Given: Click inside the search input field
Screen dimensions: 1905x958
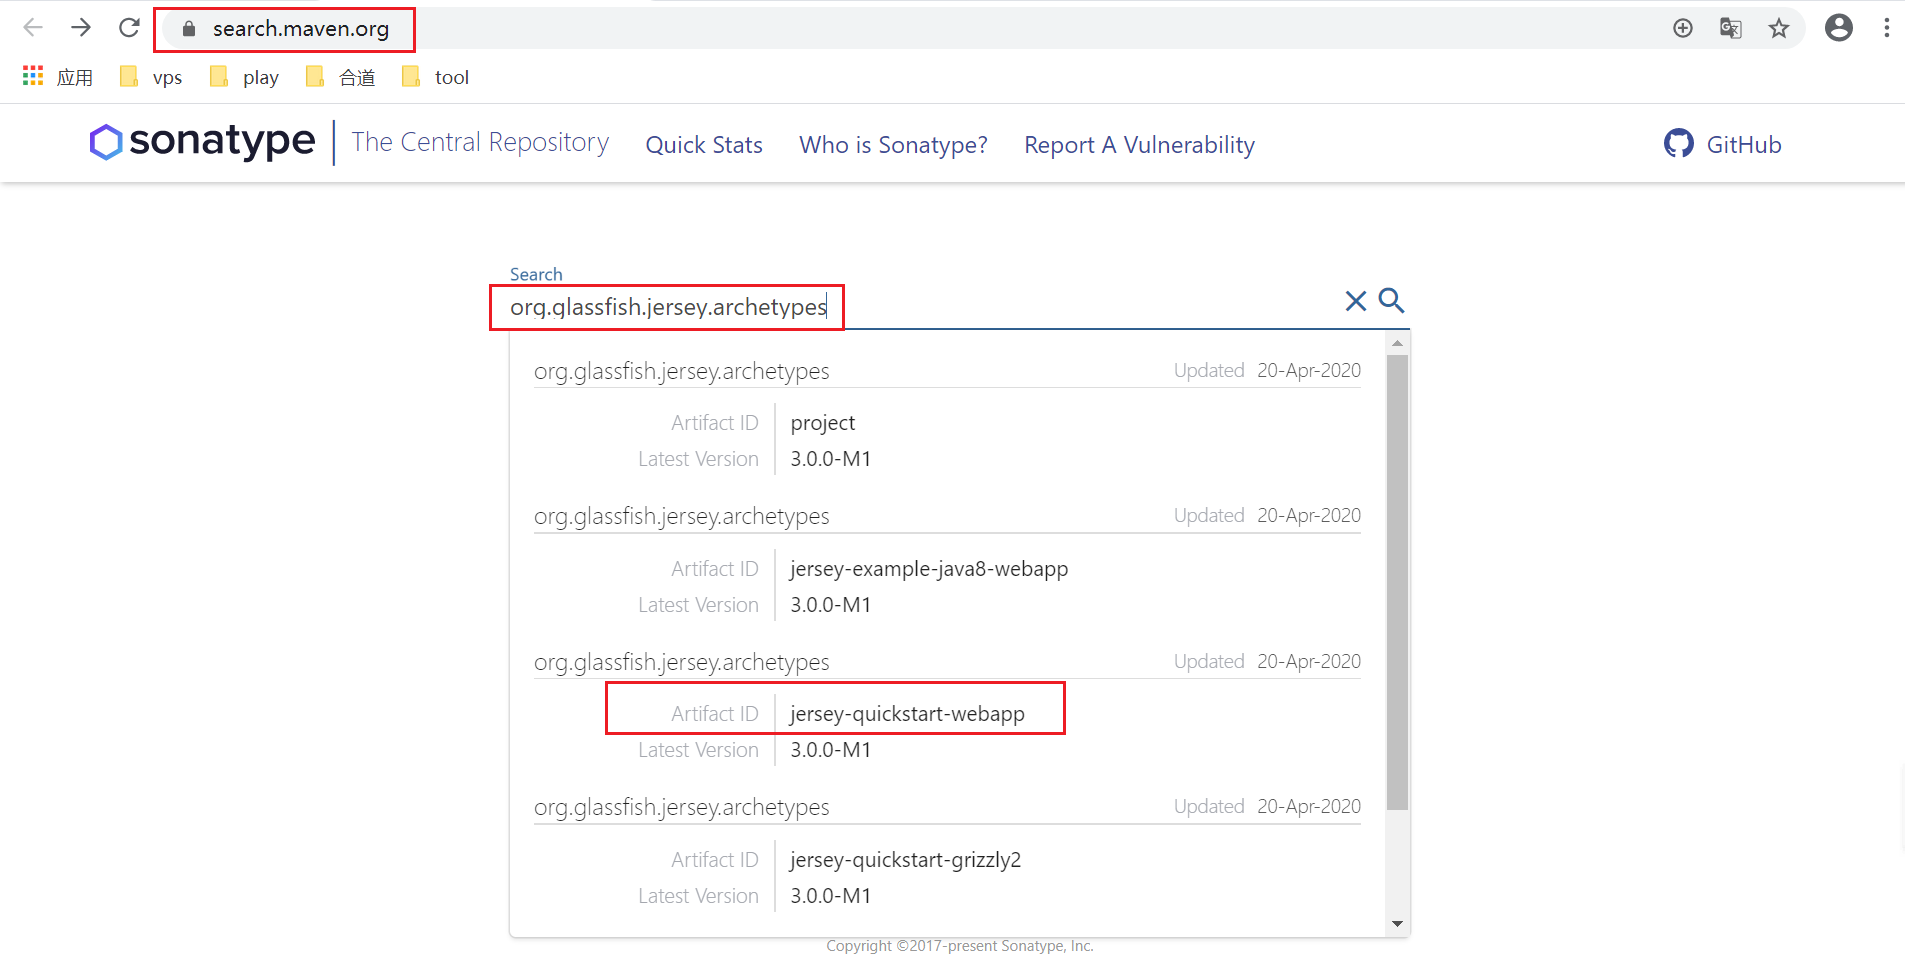Looking at the screenshot, I should [665, 307].
